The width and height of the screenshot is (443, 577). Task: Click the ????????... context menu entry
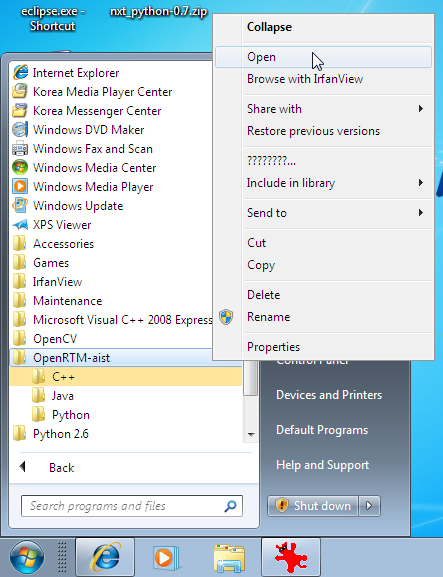coord(323,161)
